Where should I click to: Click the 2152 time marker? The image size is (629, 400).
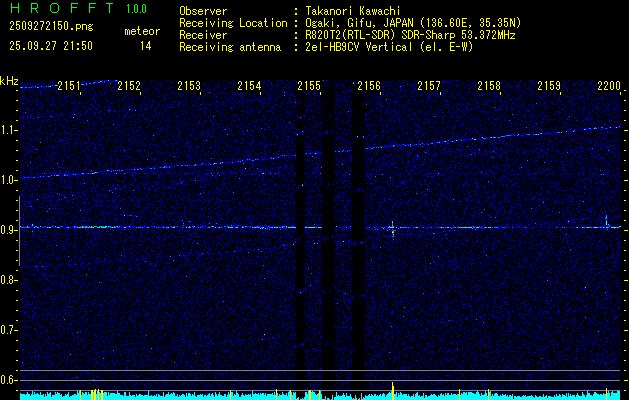pos(129,86)
